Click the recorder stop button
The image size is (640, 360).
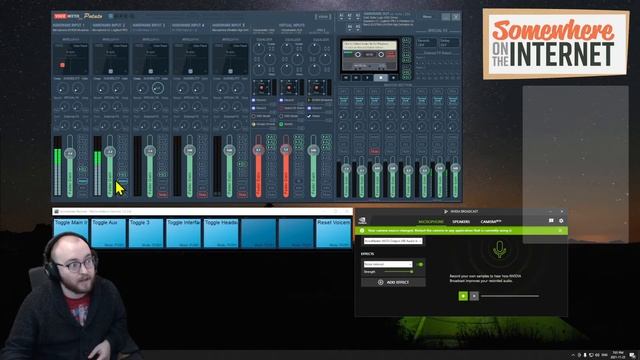pyautogui.click(x=381, y=77)
